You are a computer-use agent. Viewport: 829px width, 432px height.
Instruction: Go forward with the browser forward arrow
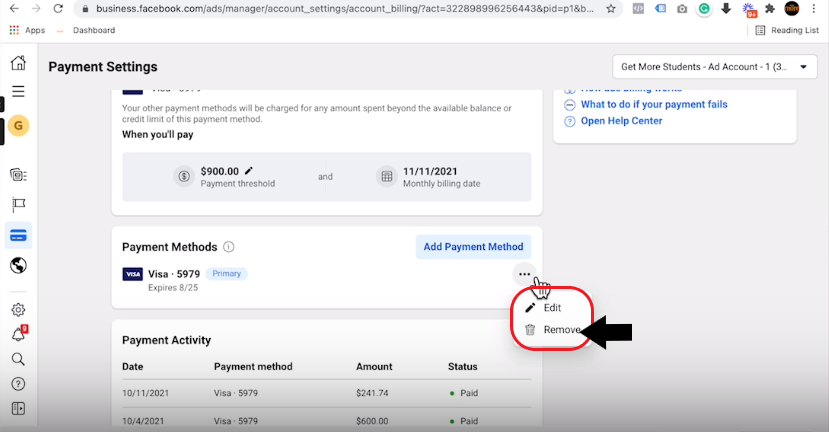click(x=36, y=8)
